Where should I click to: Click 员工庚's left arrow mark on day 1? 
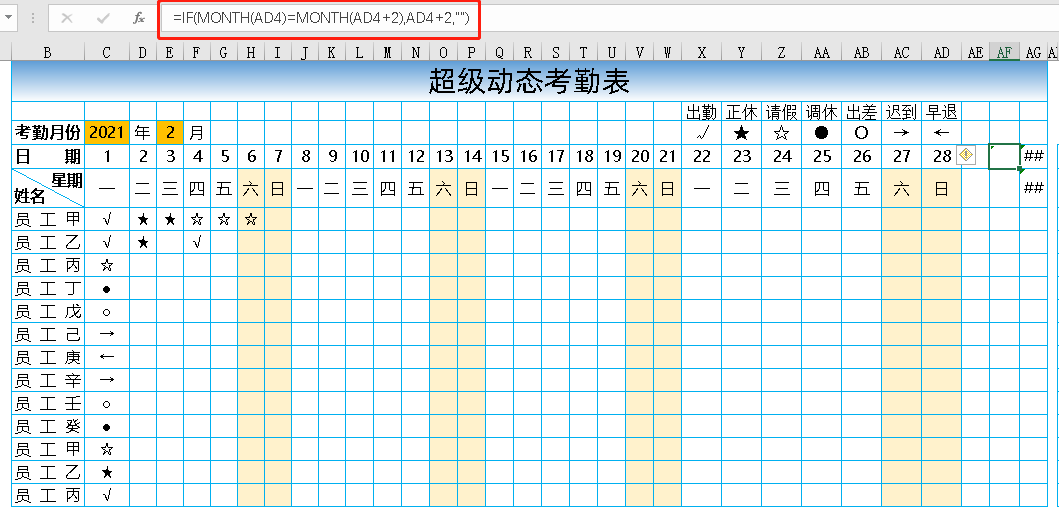click(107, 357)
